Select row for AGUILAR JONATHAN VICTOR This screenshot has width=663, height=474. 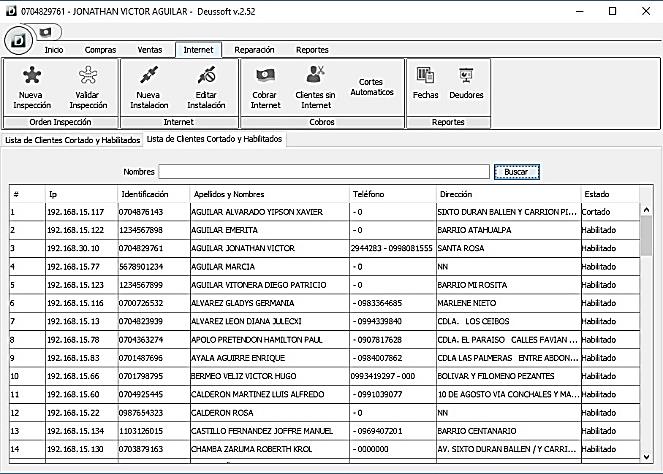[242, 248]
